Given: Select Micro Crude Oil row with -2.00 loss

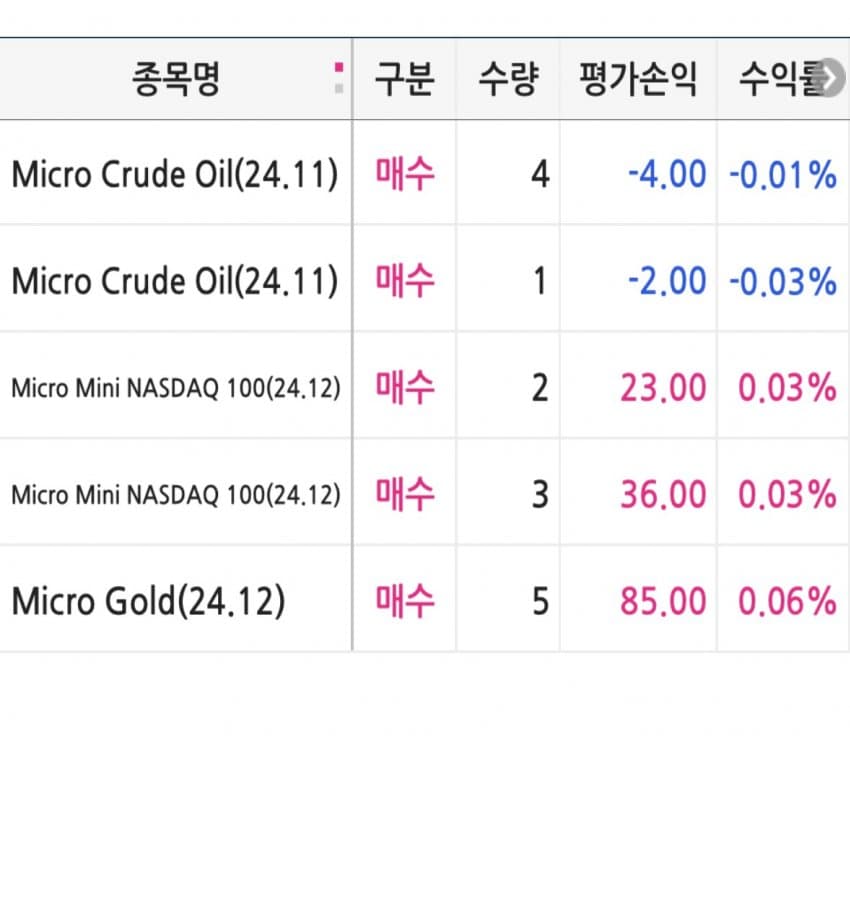Looking at the screenshot, I should click(174, 281).
